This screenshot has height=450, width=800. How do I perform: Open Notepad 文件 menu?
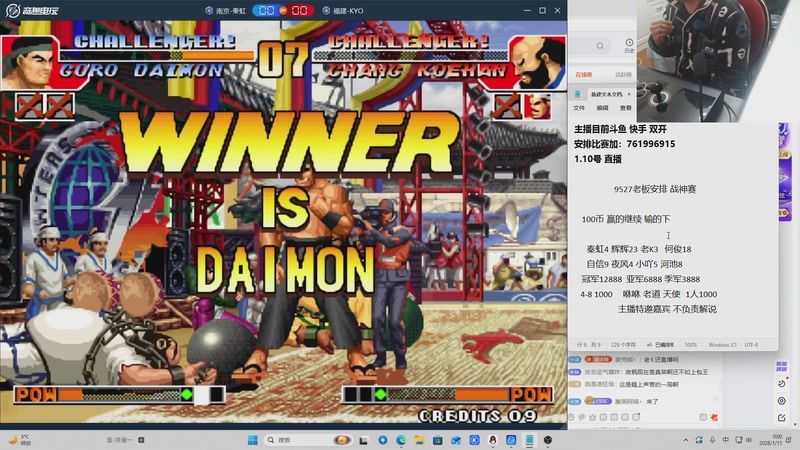click(x=579, y=108)
